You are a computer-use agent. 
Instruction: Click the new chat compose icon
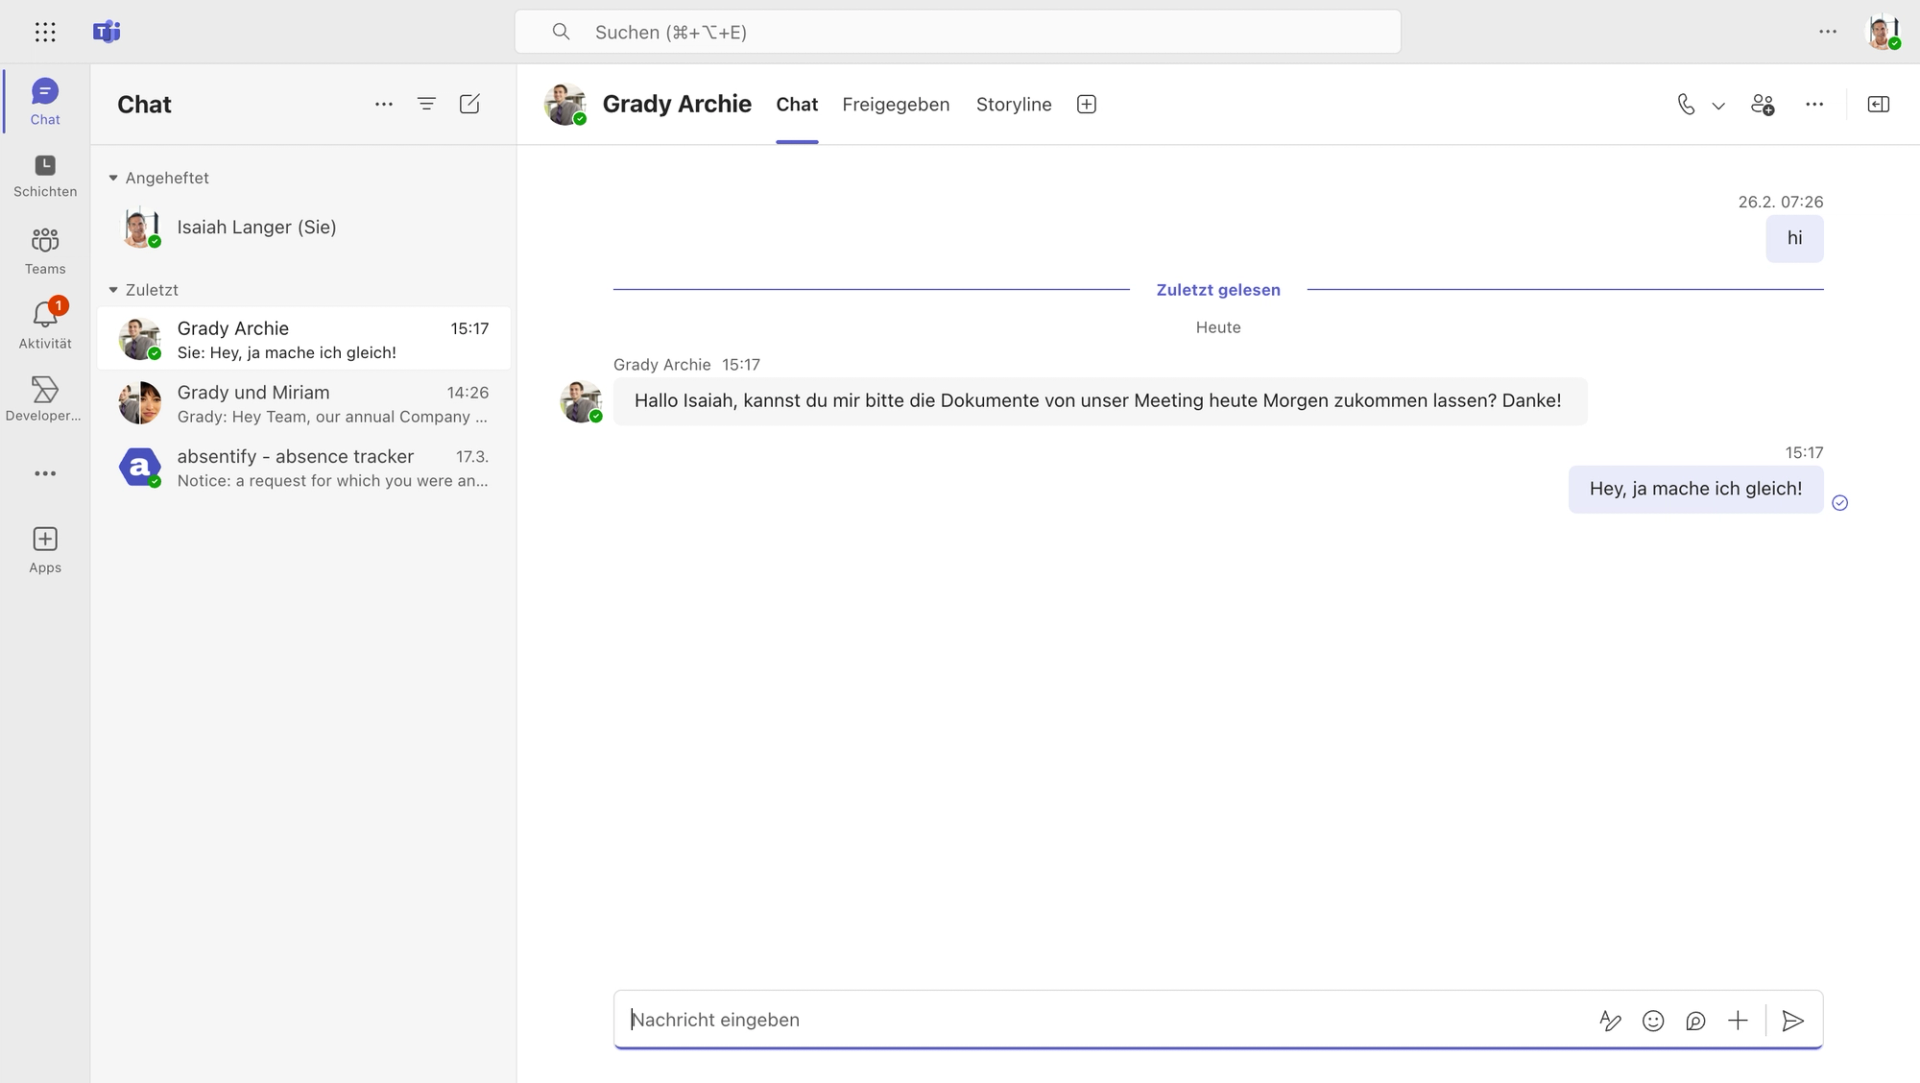click(x=469, y=104)
